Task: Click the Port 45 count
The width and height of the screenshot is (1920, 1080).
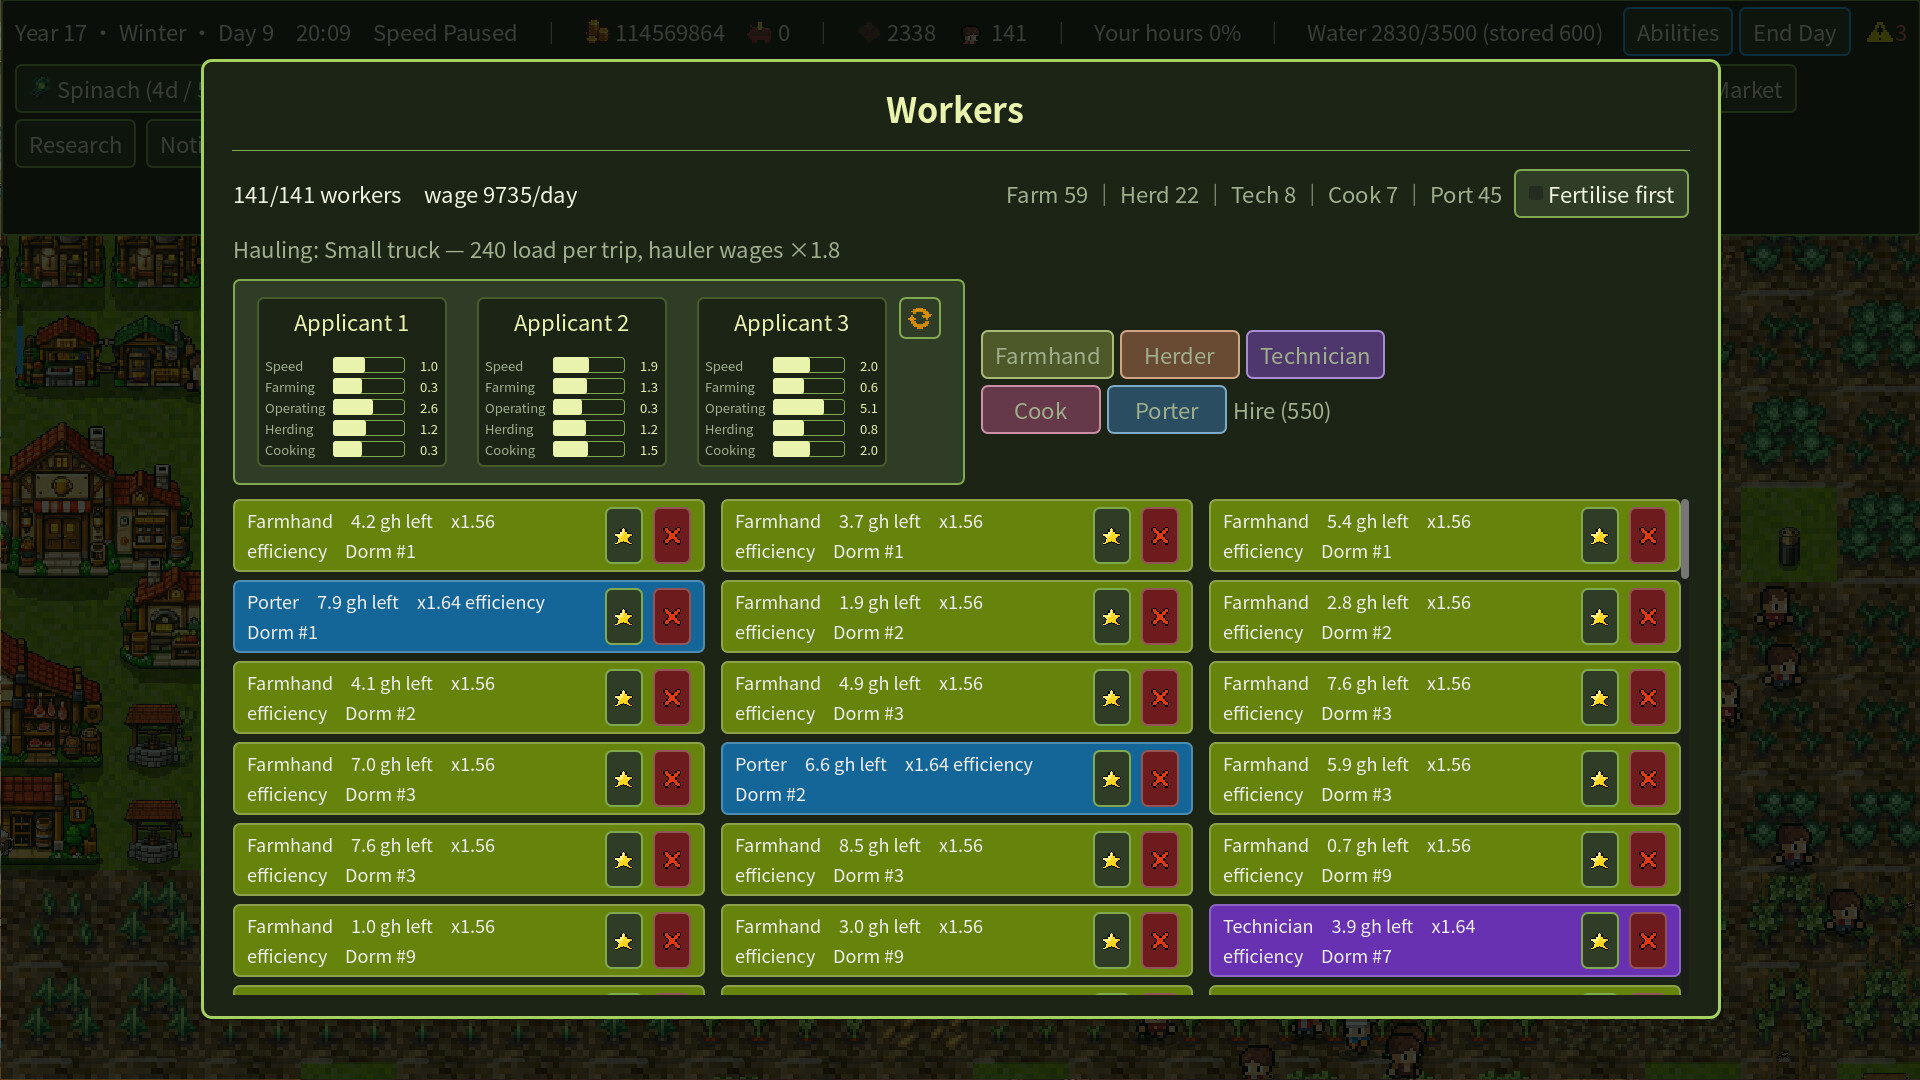Action: (1465, 195)
